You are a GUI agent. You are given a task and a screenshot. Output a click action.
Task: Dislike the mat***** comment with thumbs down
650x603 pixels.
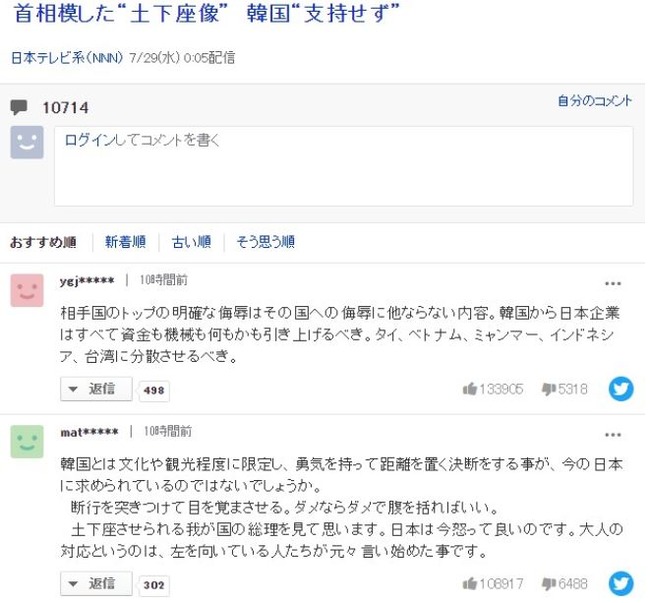549,584
